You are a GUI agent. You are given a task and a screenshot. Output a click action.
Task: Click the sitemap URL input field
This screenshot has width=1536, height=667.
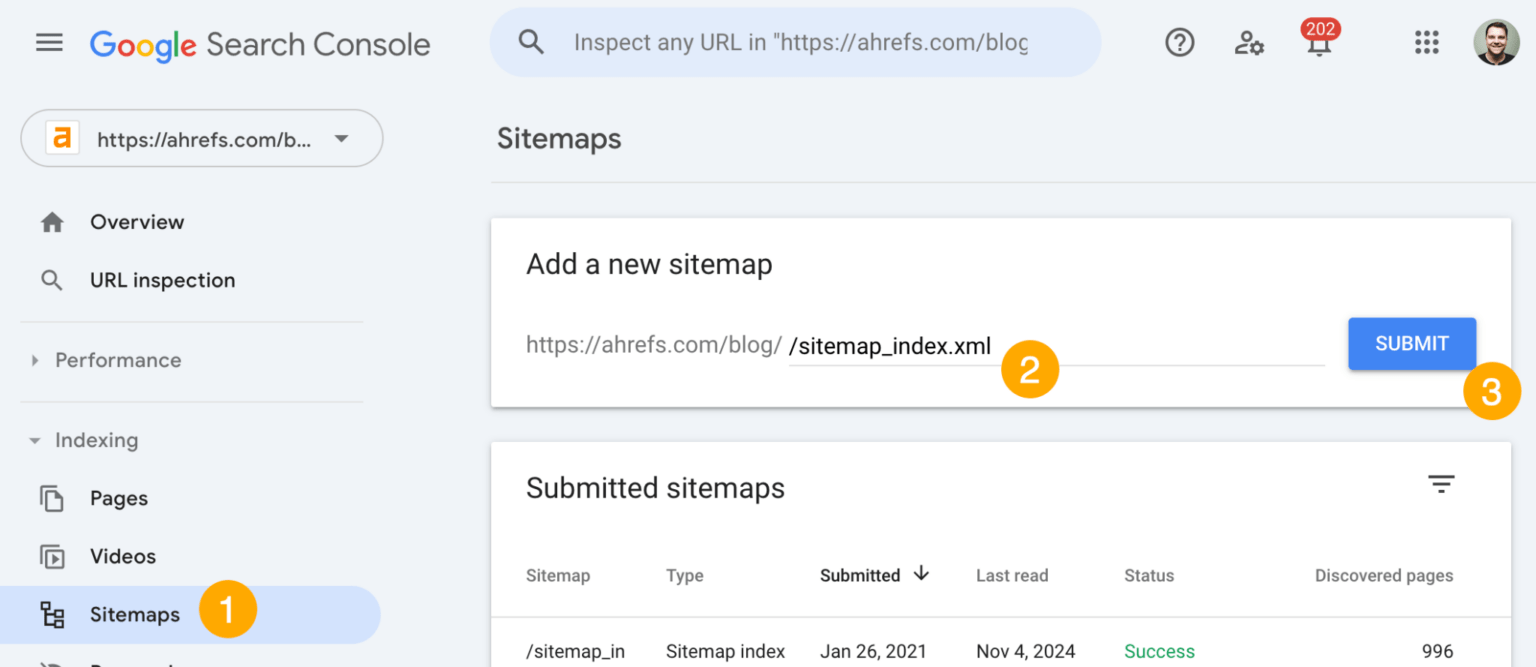click(x=1050, y=345)
